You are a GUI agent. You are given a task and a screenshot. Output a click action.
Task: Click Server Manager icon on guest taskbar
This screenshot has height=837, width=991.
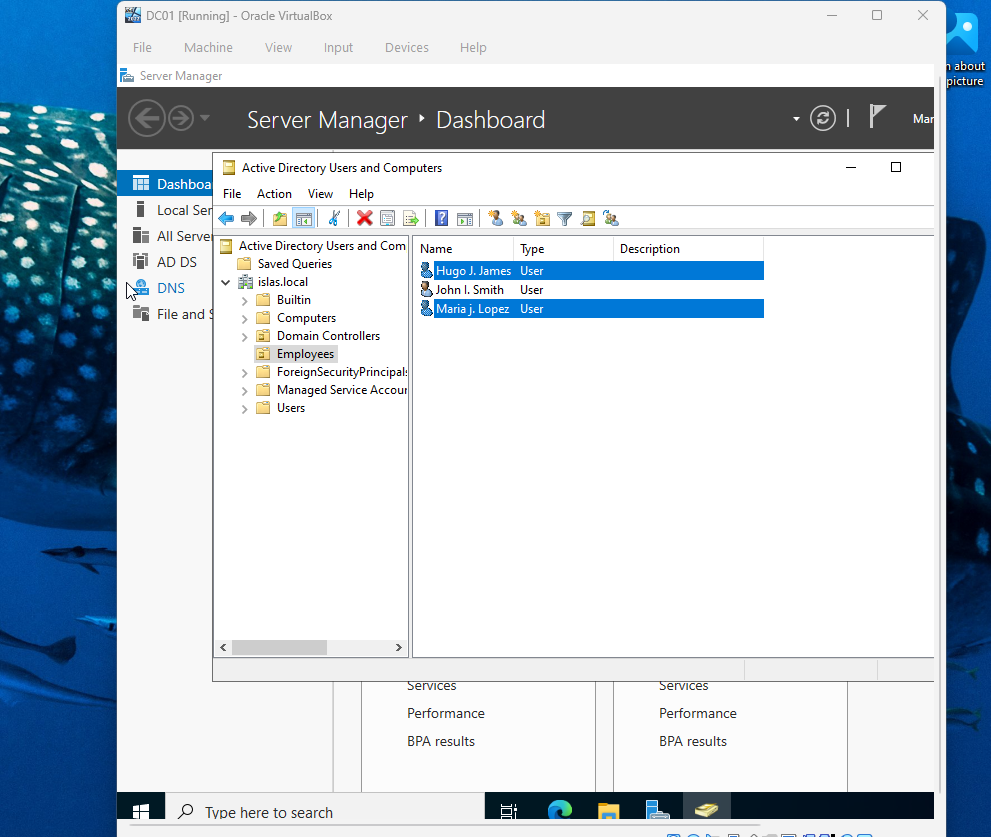[657, 810]
